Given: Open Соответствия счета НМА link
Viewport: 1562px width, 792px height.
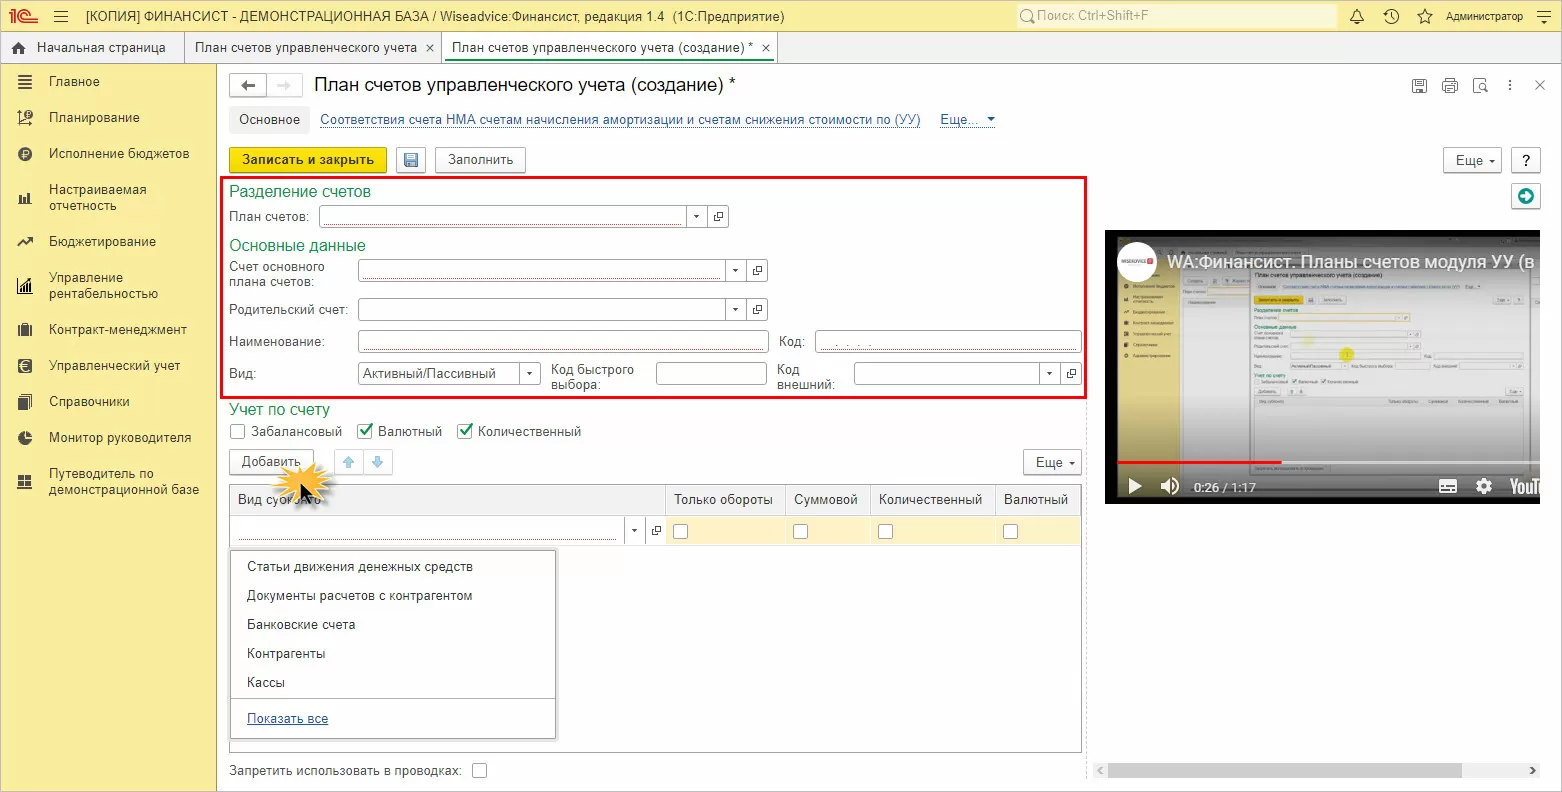Looking at the screenshot, I should 620,120.
